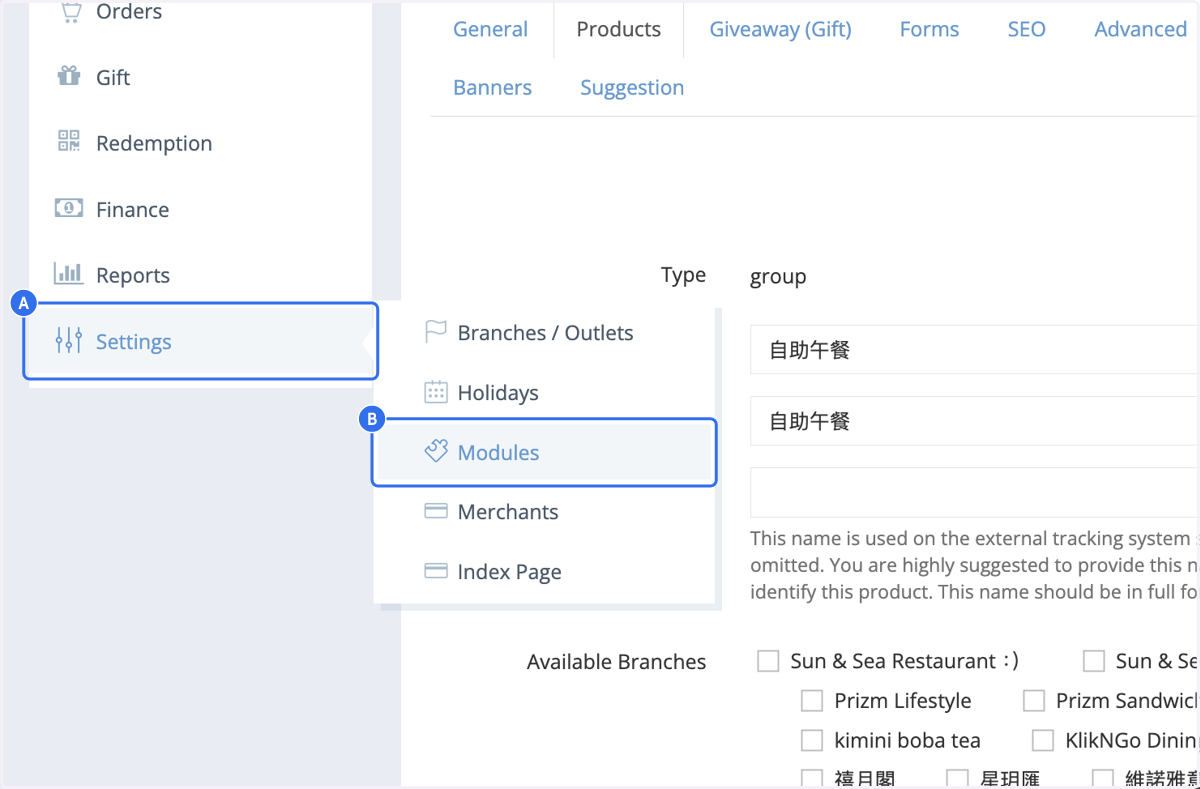Click the 'Type' field label
Viewport: 1200px width, 789px height.
683,275
